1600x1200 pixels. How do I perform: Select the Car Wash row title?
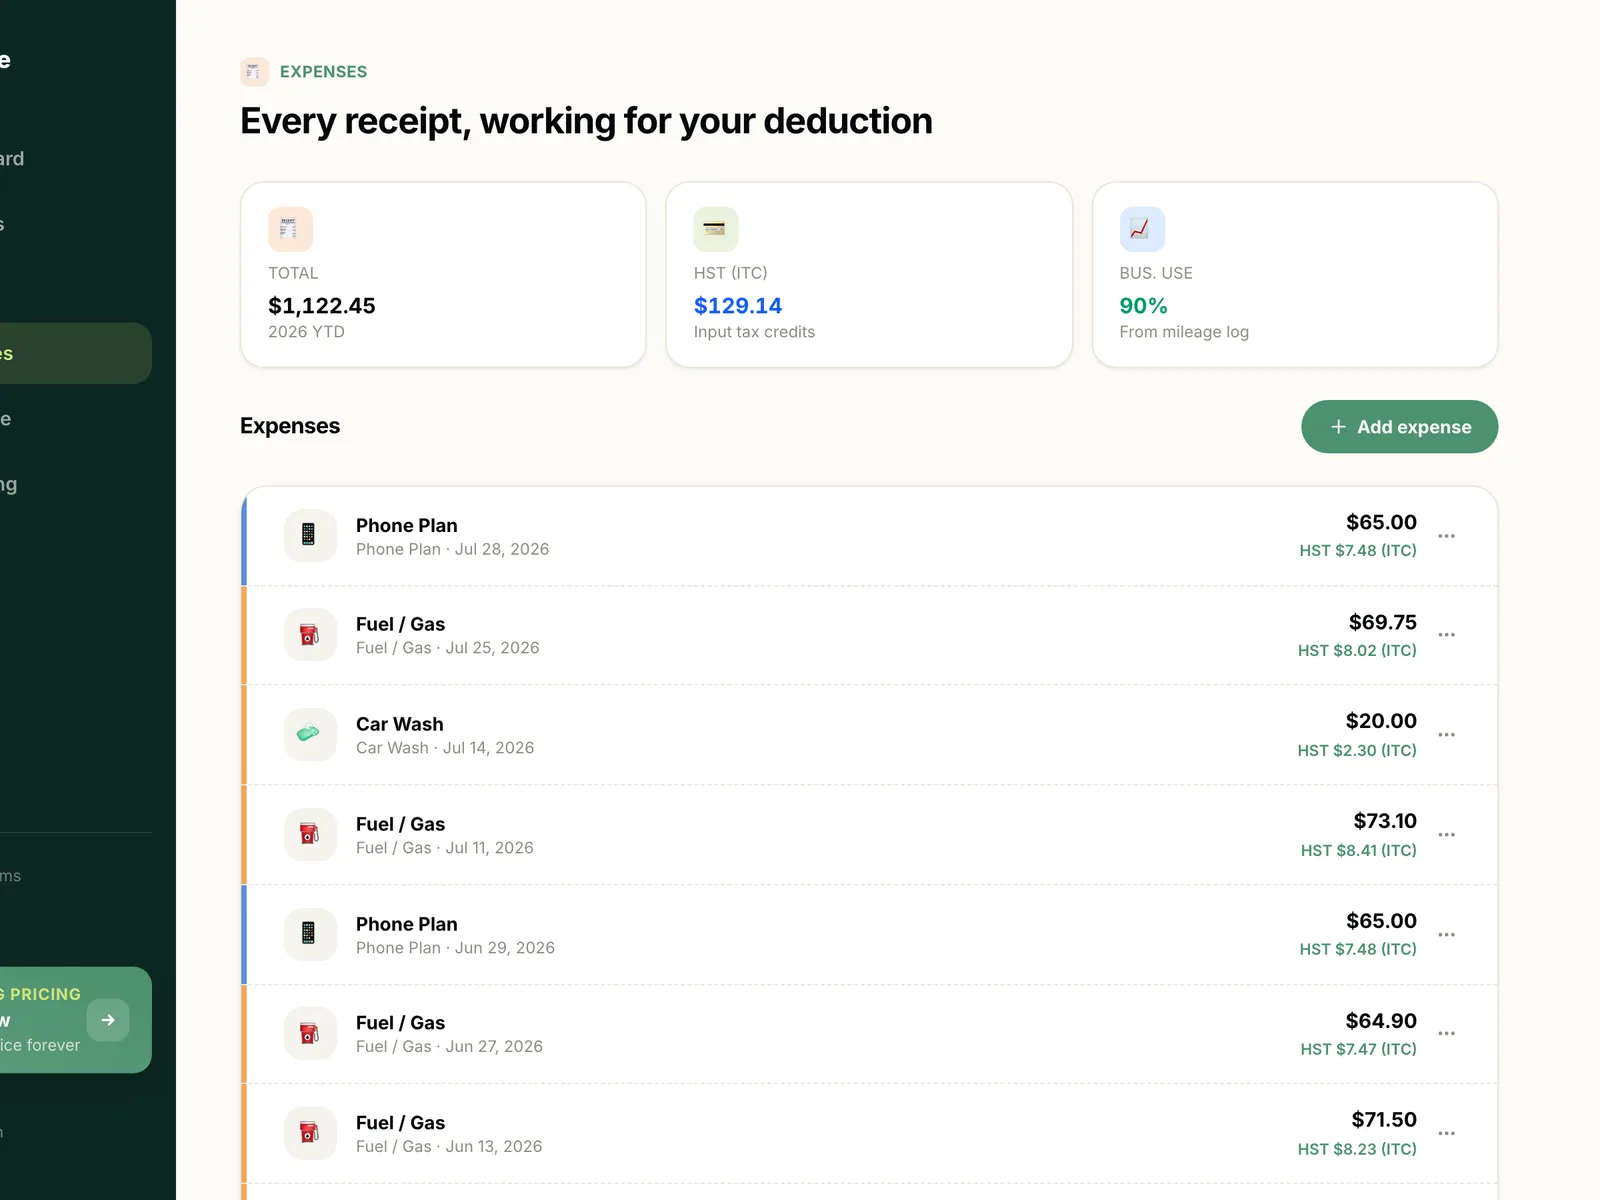tap(400, 725)
